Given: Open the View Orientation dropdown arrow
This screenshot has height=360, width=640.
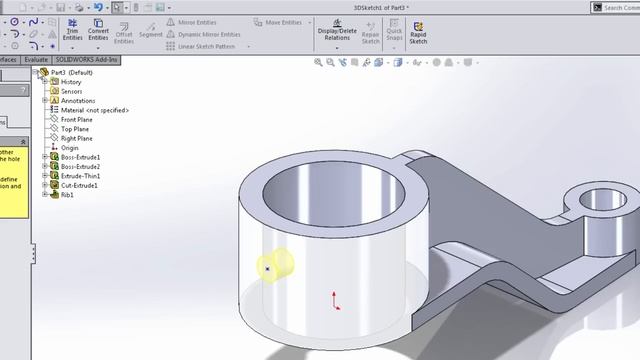Looking at the screenshot, I should click(x=388, y=62).
